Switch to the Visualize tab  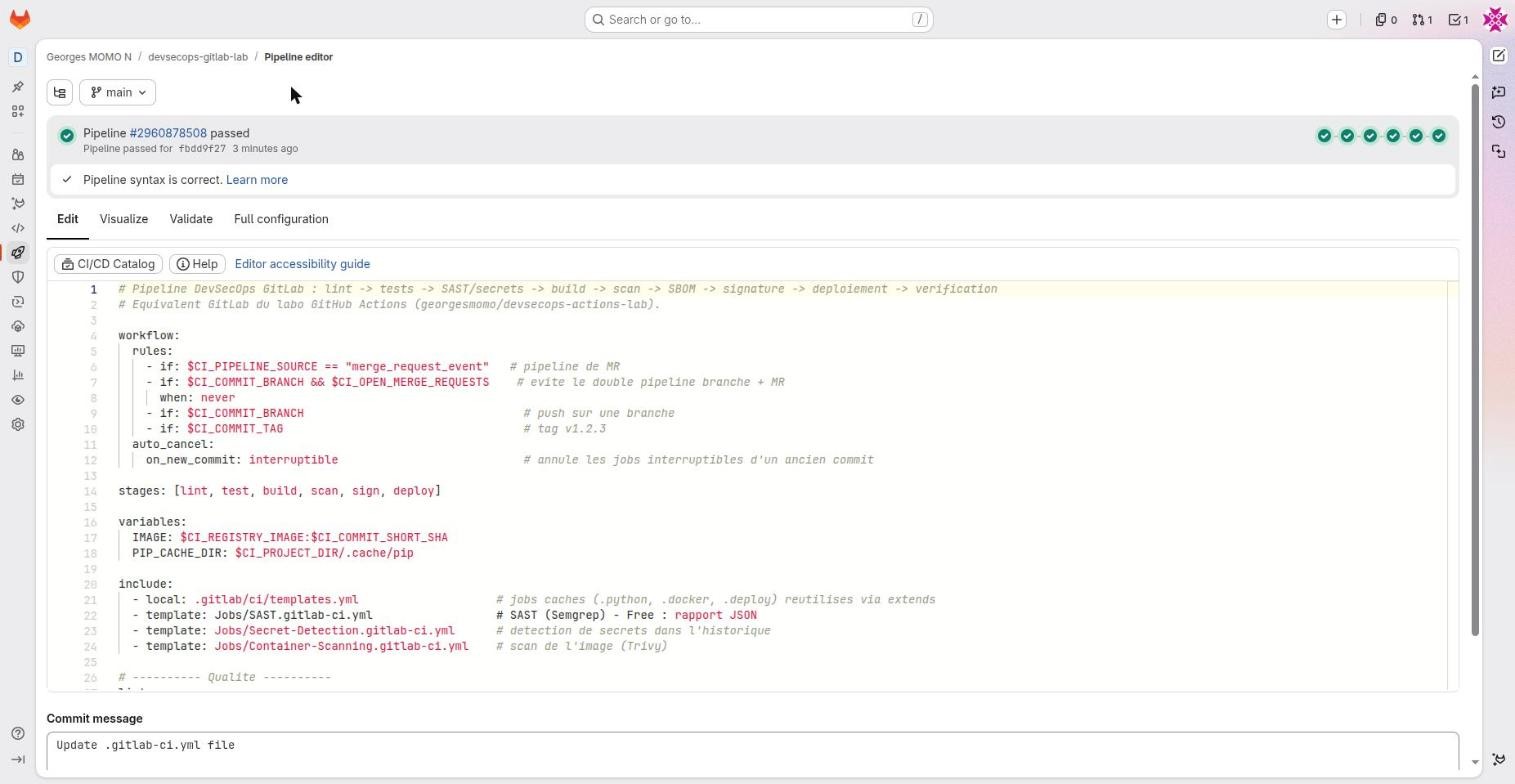click(x=124, y=219)
